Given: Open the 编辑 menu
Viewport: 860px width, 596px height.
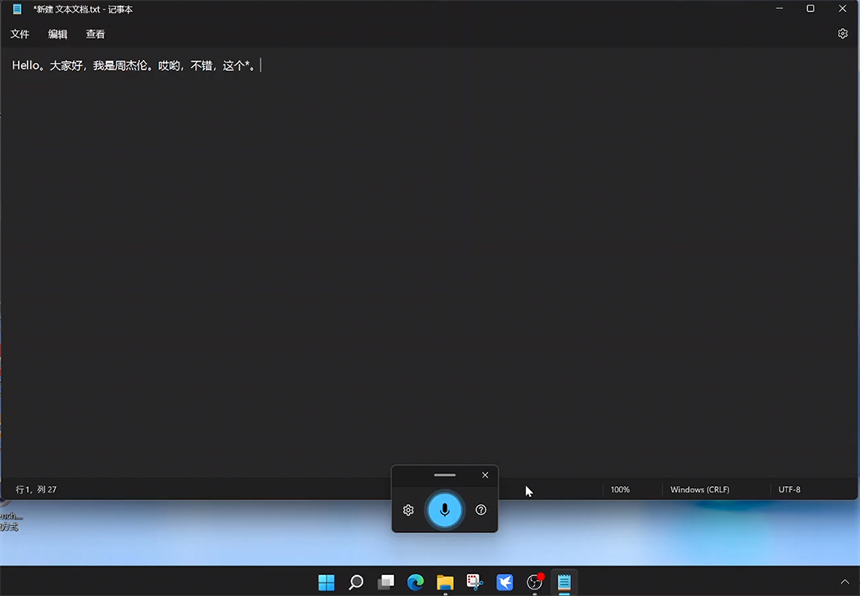Looking at the screenshot, I should (x=58, y=34).
